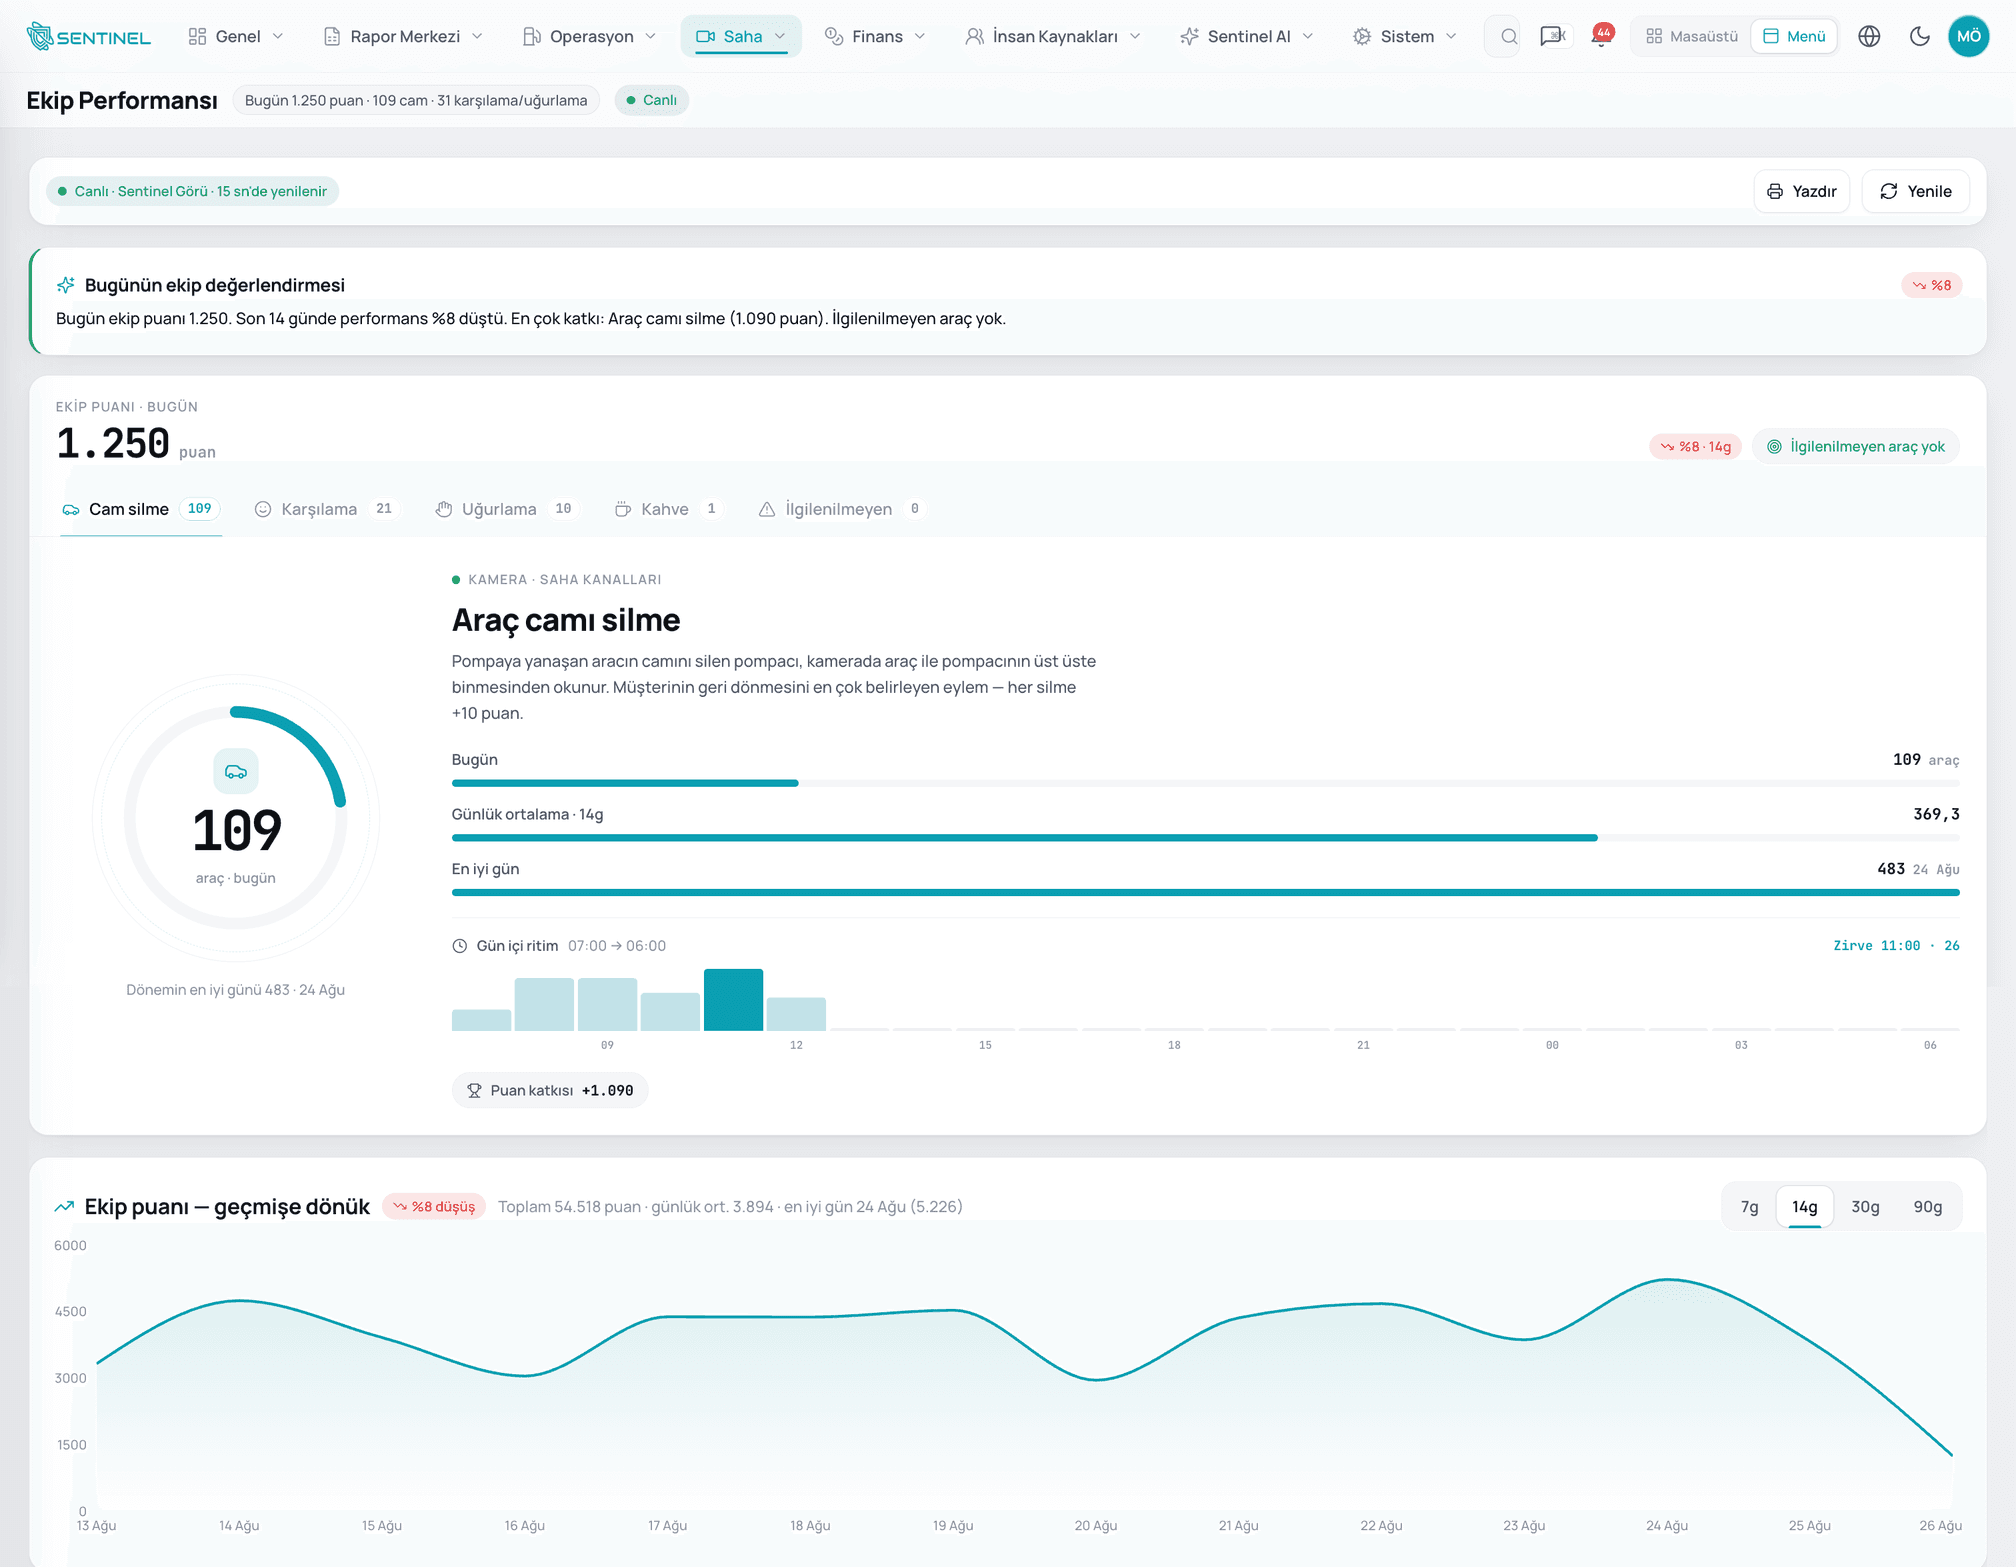Click the Günlük ortalama 14g progress bar

(x=1205, y=838)
